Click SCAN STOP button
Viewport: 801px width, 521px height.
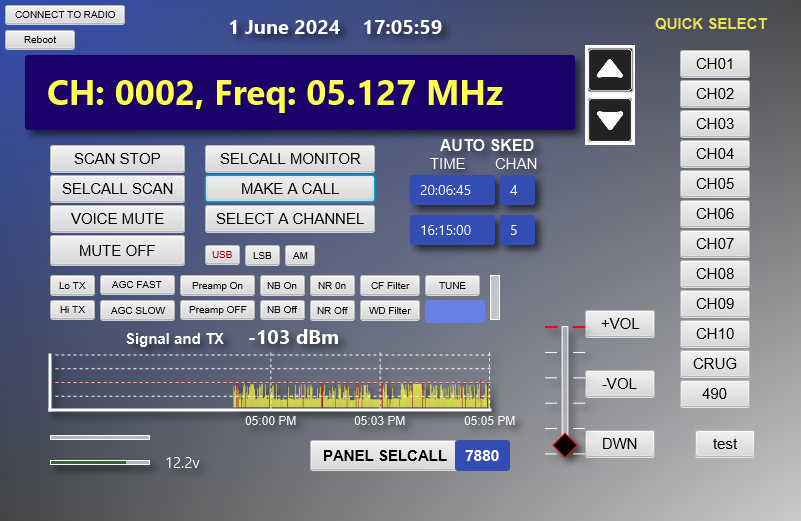[117, 159]
